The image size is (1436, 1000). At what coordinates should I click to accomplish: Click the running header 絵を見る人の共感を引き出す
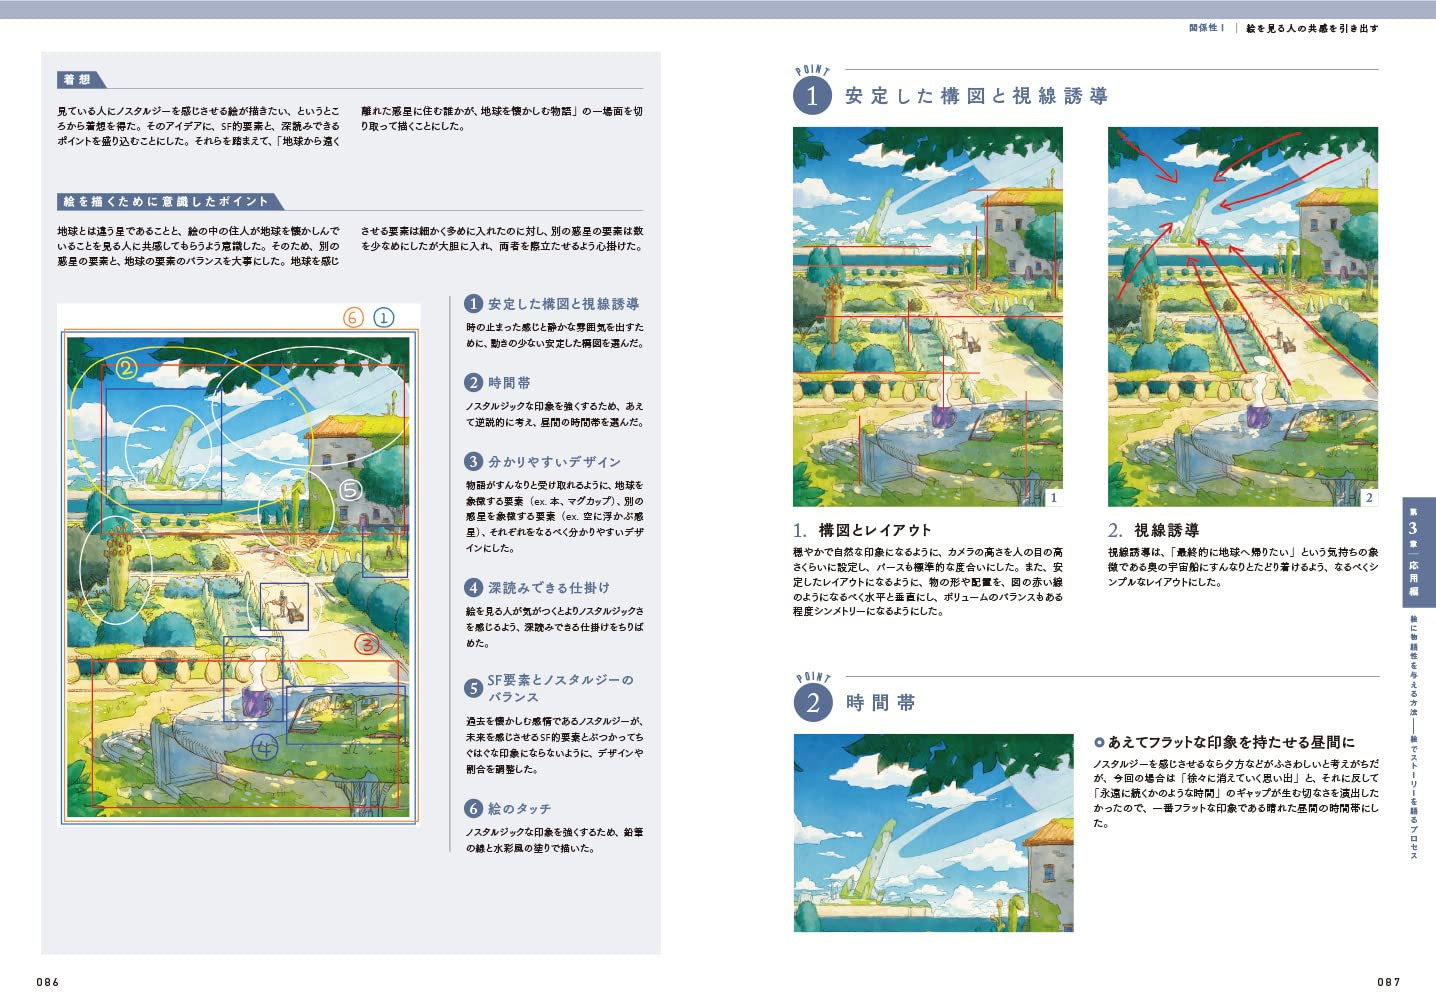1312,28
